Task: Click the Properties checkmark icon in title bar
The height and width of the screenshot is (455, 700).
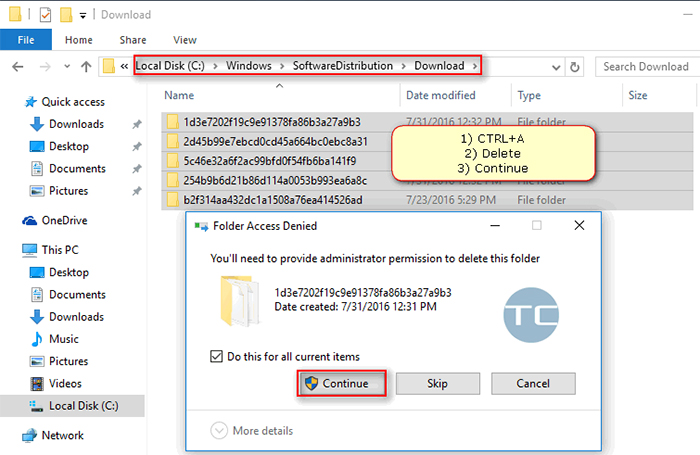Action: pyautogui.click(x=45, y=15)
